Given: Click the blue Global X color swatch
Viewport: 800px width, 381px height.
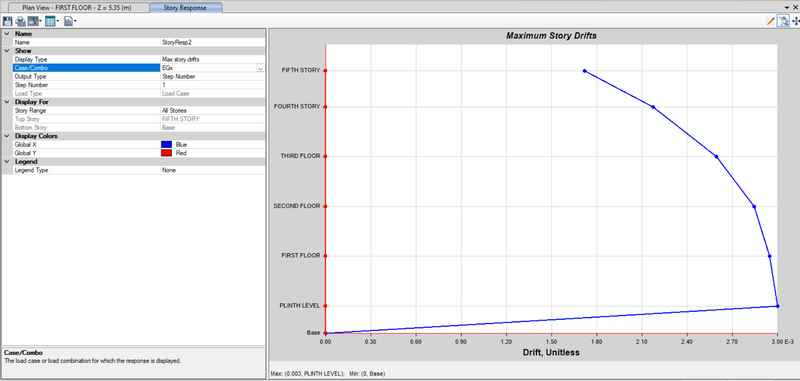Looking at the screenshot, I should coord(166,145).
